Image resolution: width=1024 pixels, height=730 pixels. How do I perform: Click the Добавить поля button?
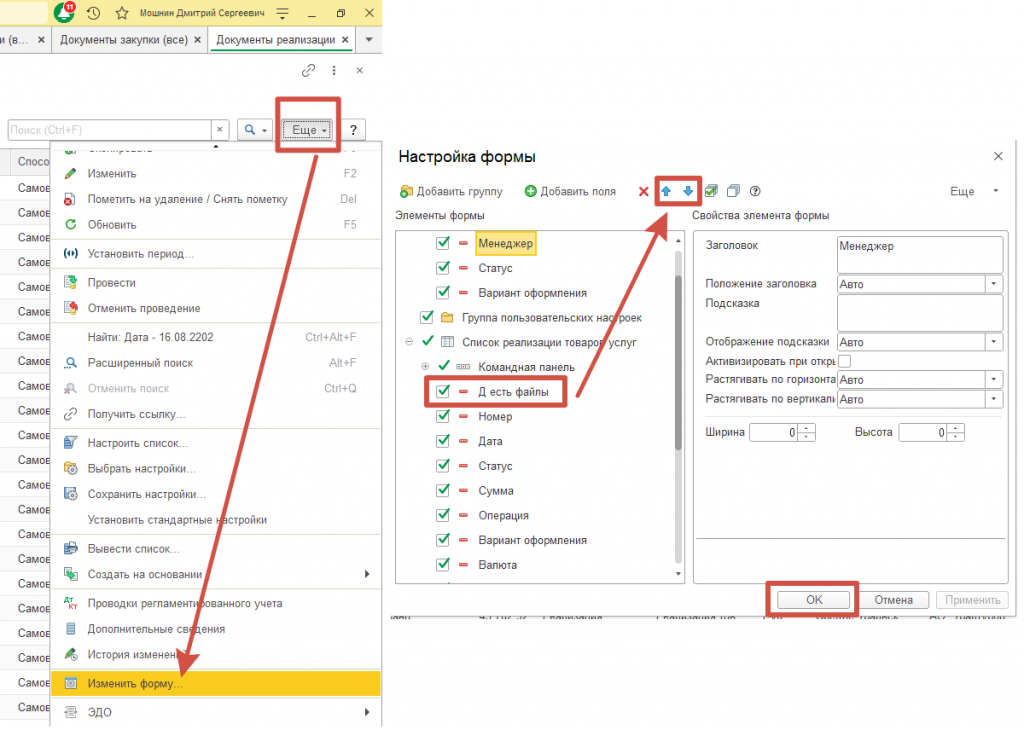(570, 191)
